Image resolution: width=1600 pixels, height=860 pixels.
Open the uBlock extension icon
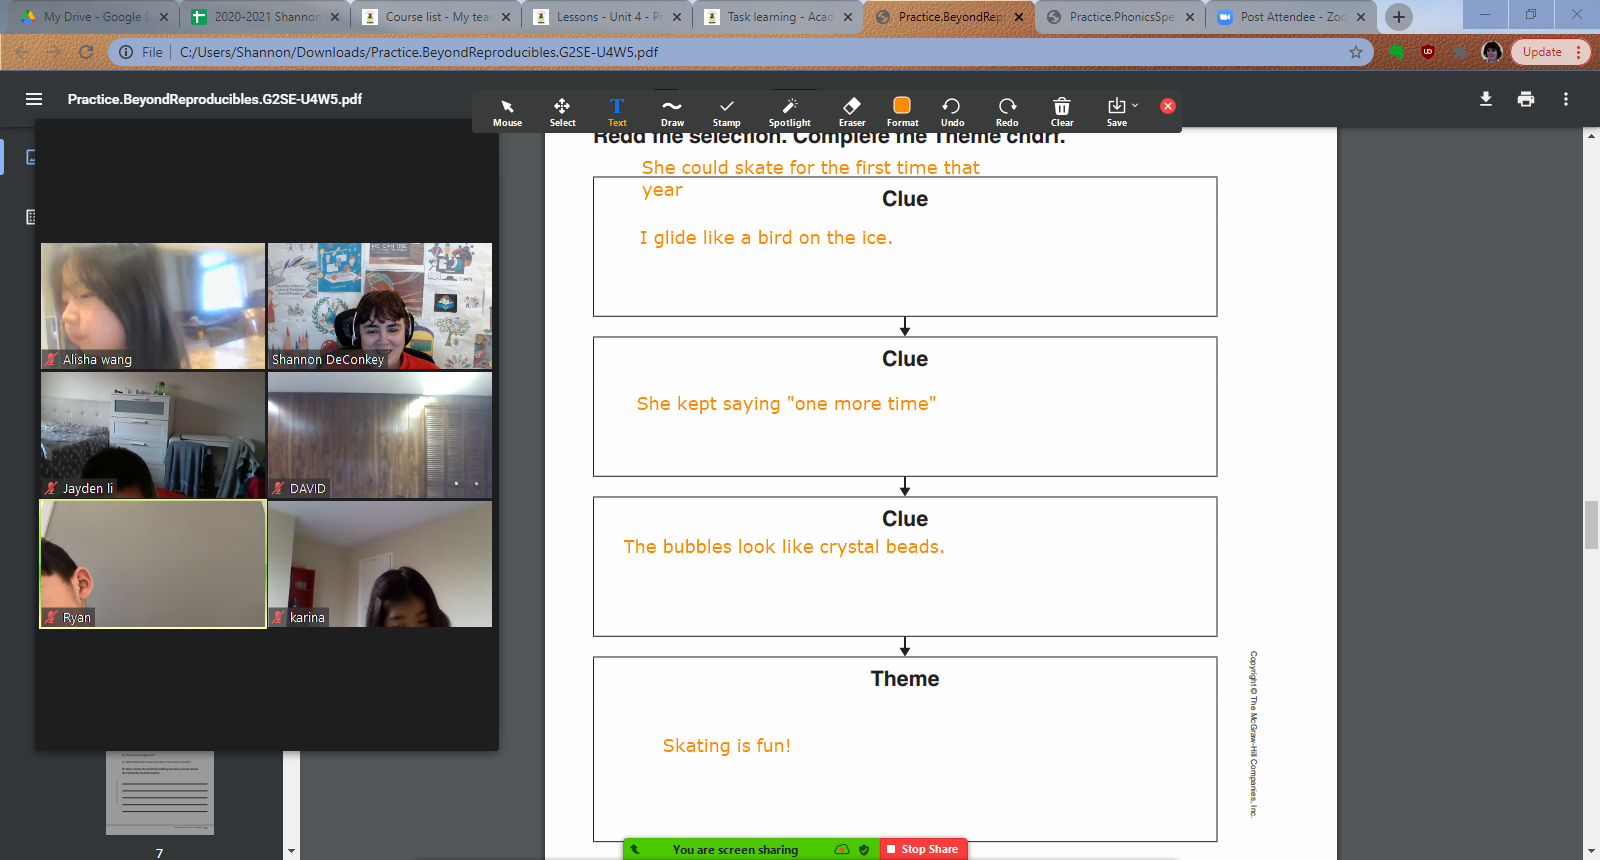[1428, 52]
